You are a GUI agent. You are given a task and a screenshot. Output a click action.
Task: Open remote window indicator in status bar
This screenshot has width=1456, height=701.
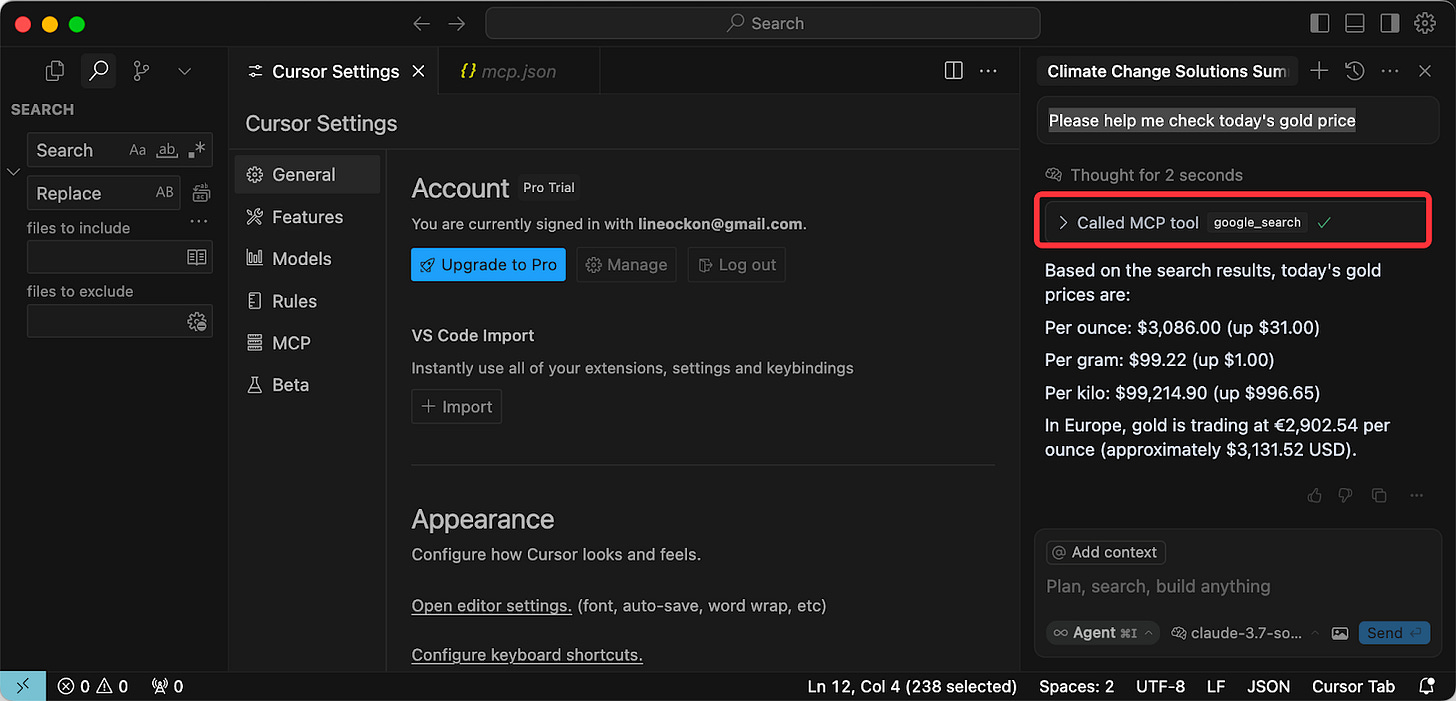23,686
